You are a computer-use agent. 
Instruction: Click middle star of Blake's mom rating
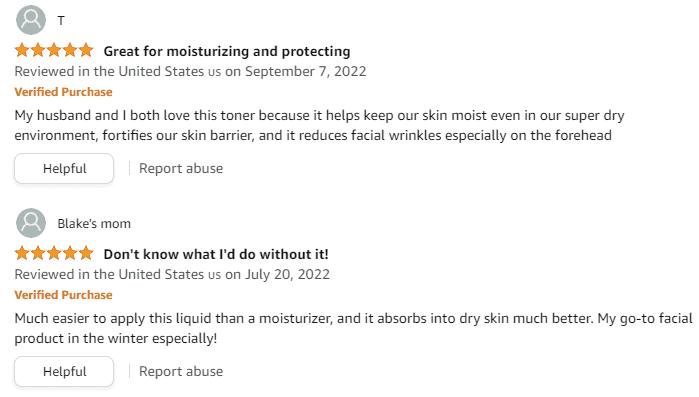click(x=54, y=253)
